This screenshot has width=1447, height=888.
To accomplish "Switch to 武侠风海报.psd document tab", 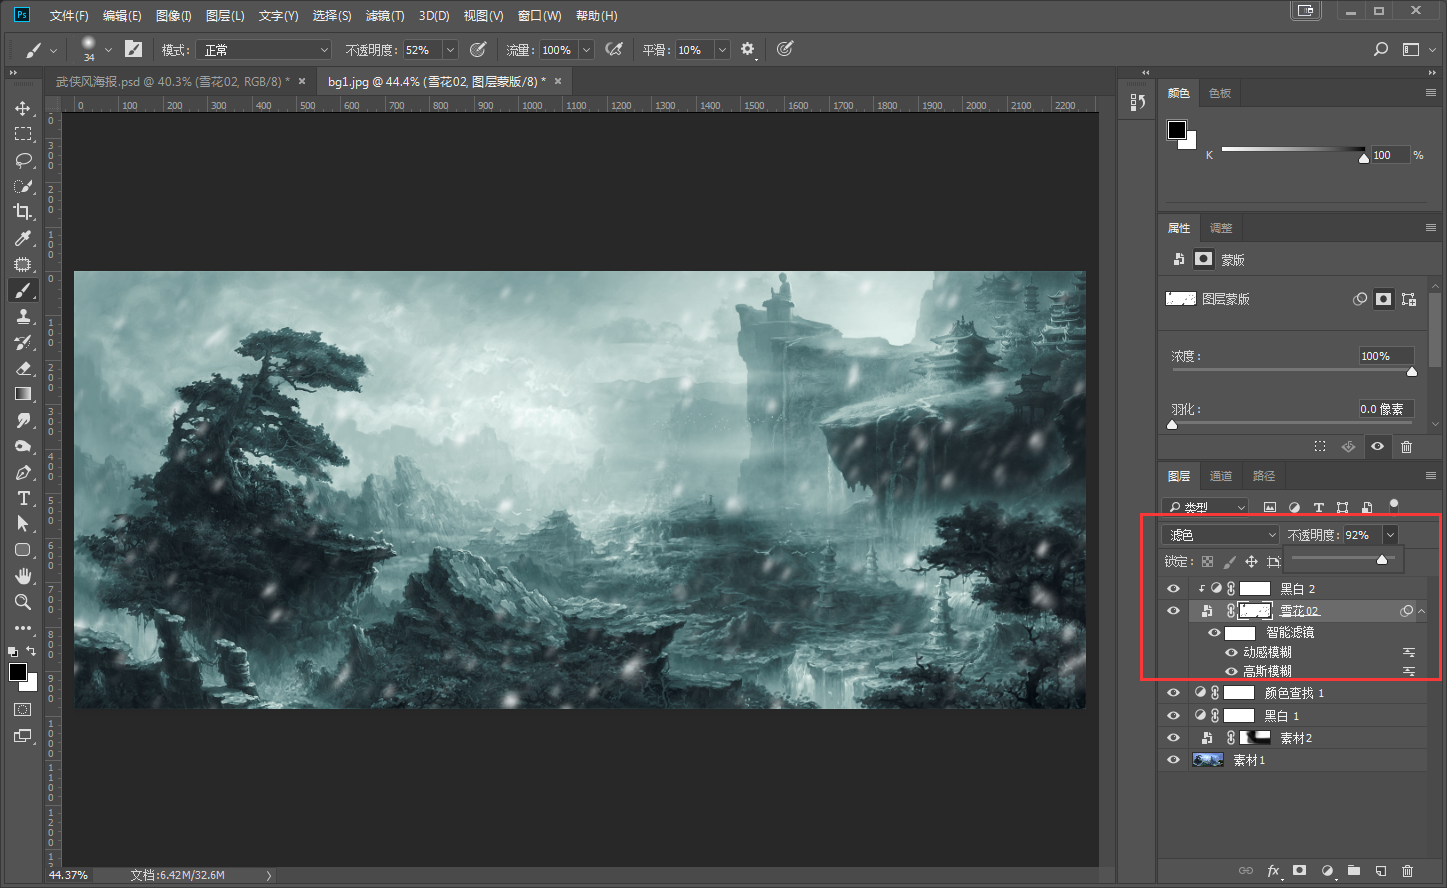I will (172, 82).
